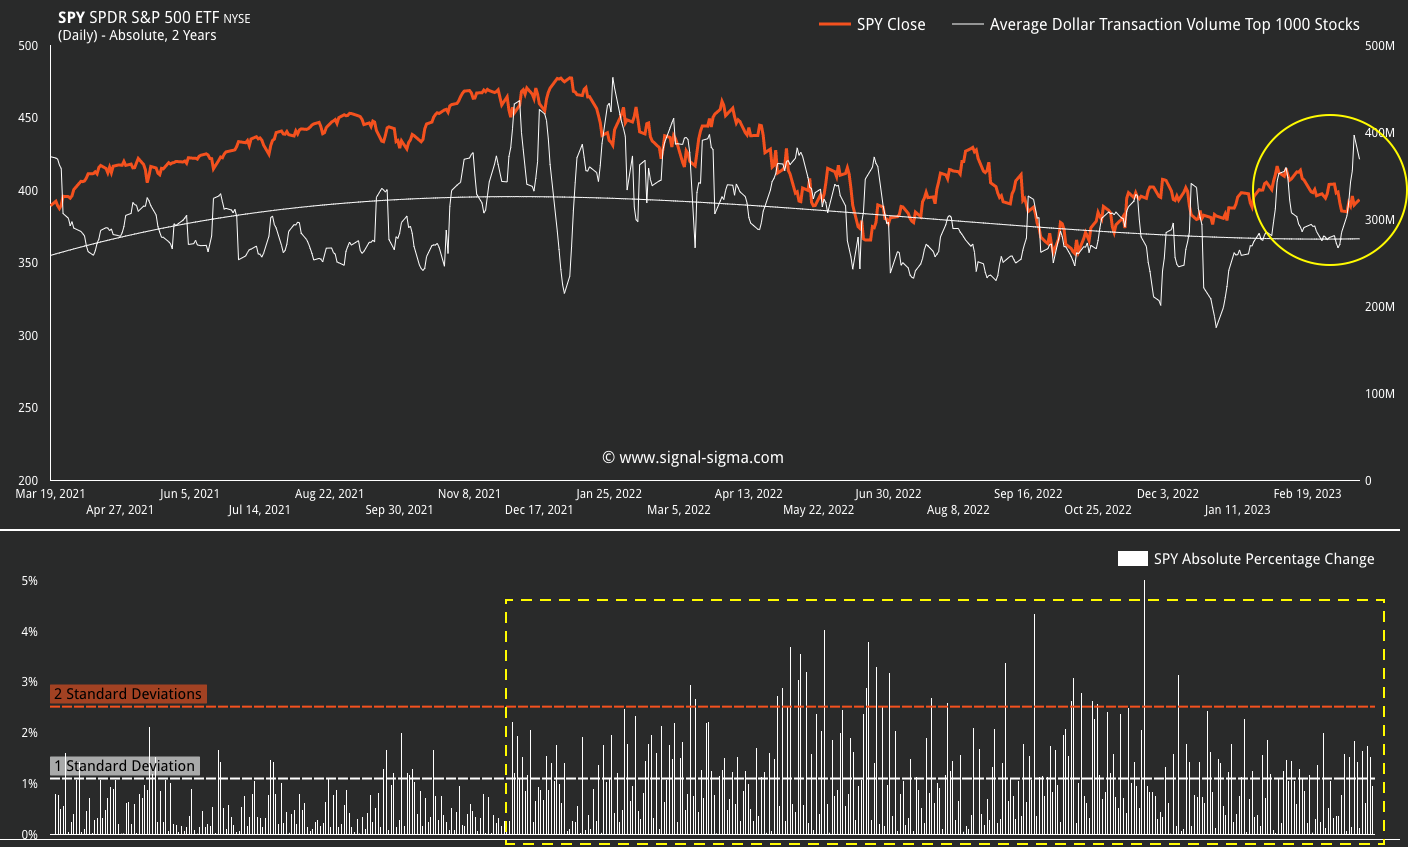
Task: Click the SPDR S&P 500 ETF title text
Action: coord(154,18)
